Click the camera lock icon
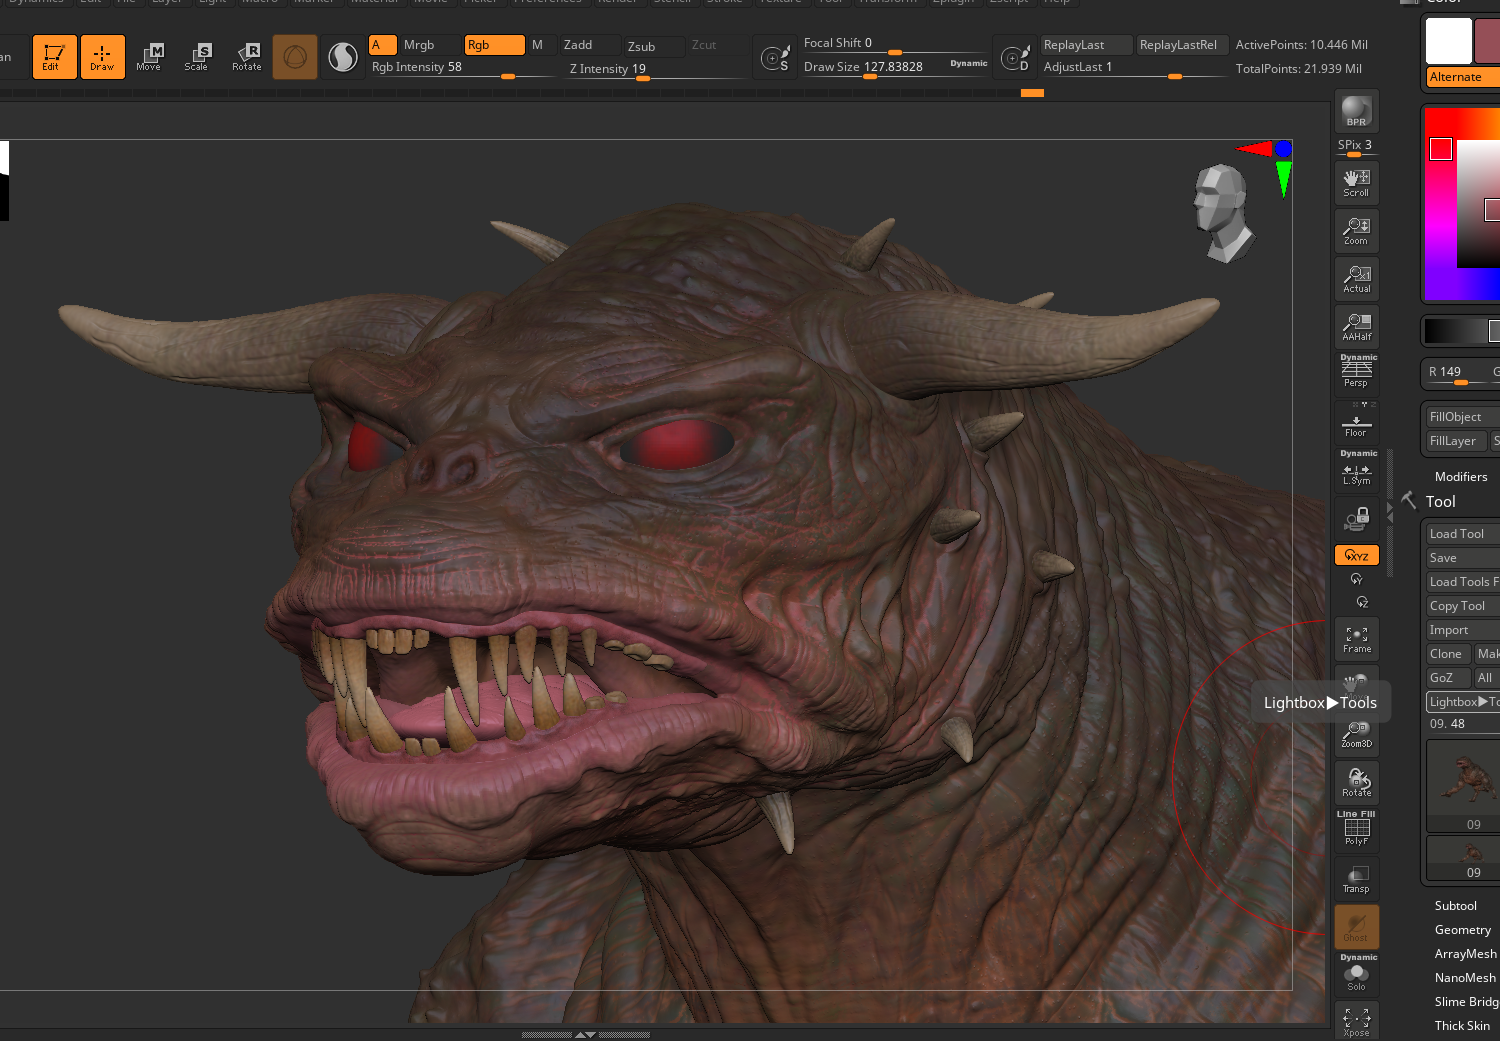The image size is (1500, 1041). click(x=1356, y=519)
